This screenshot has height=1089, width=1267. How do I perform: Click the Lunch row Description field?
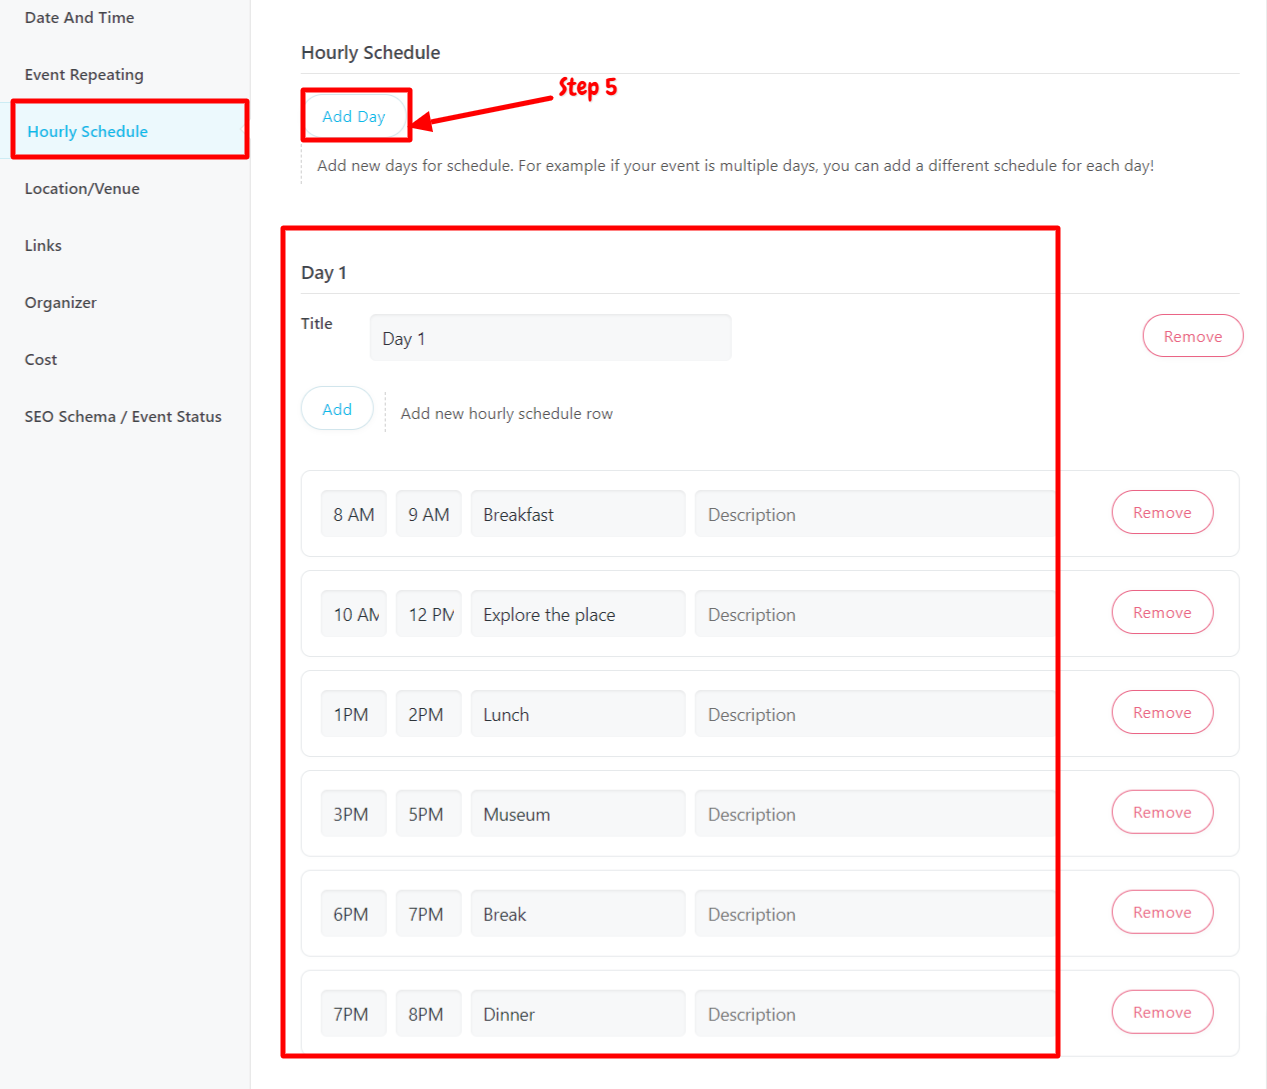click(x=875, y=714)
